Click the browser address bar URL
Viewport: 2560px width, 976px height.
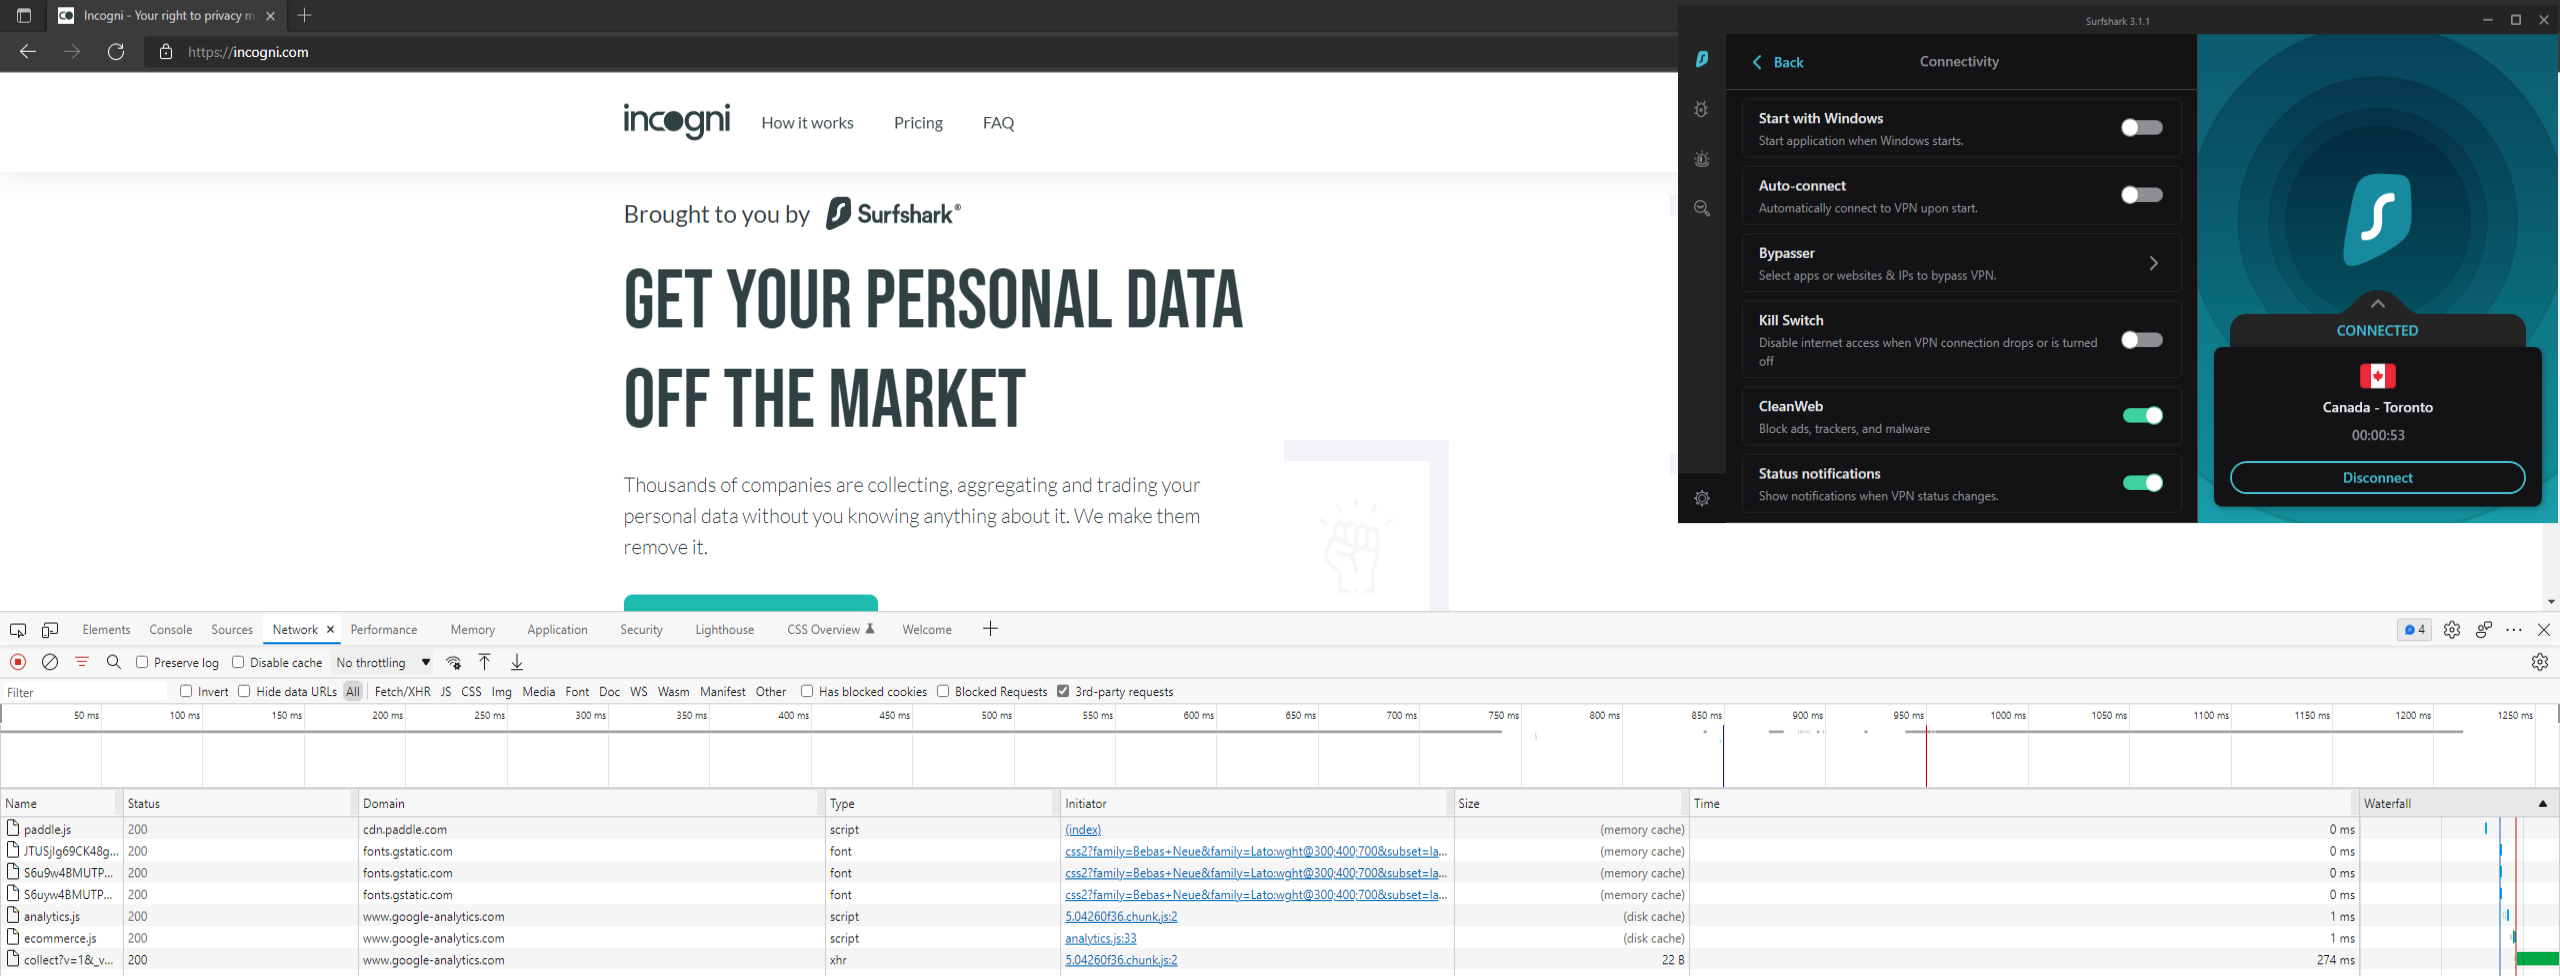(x=248, y=52)
